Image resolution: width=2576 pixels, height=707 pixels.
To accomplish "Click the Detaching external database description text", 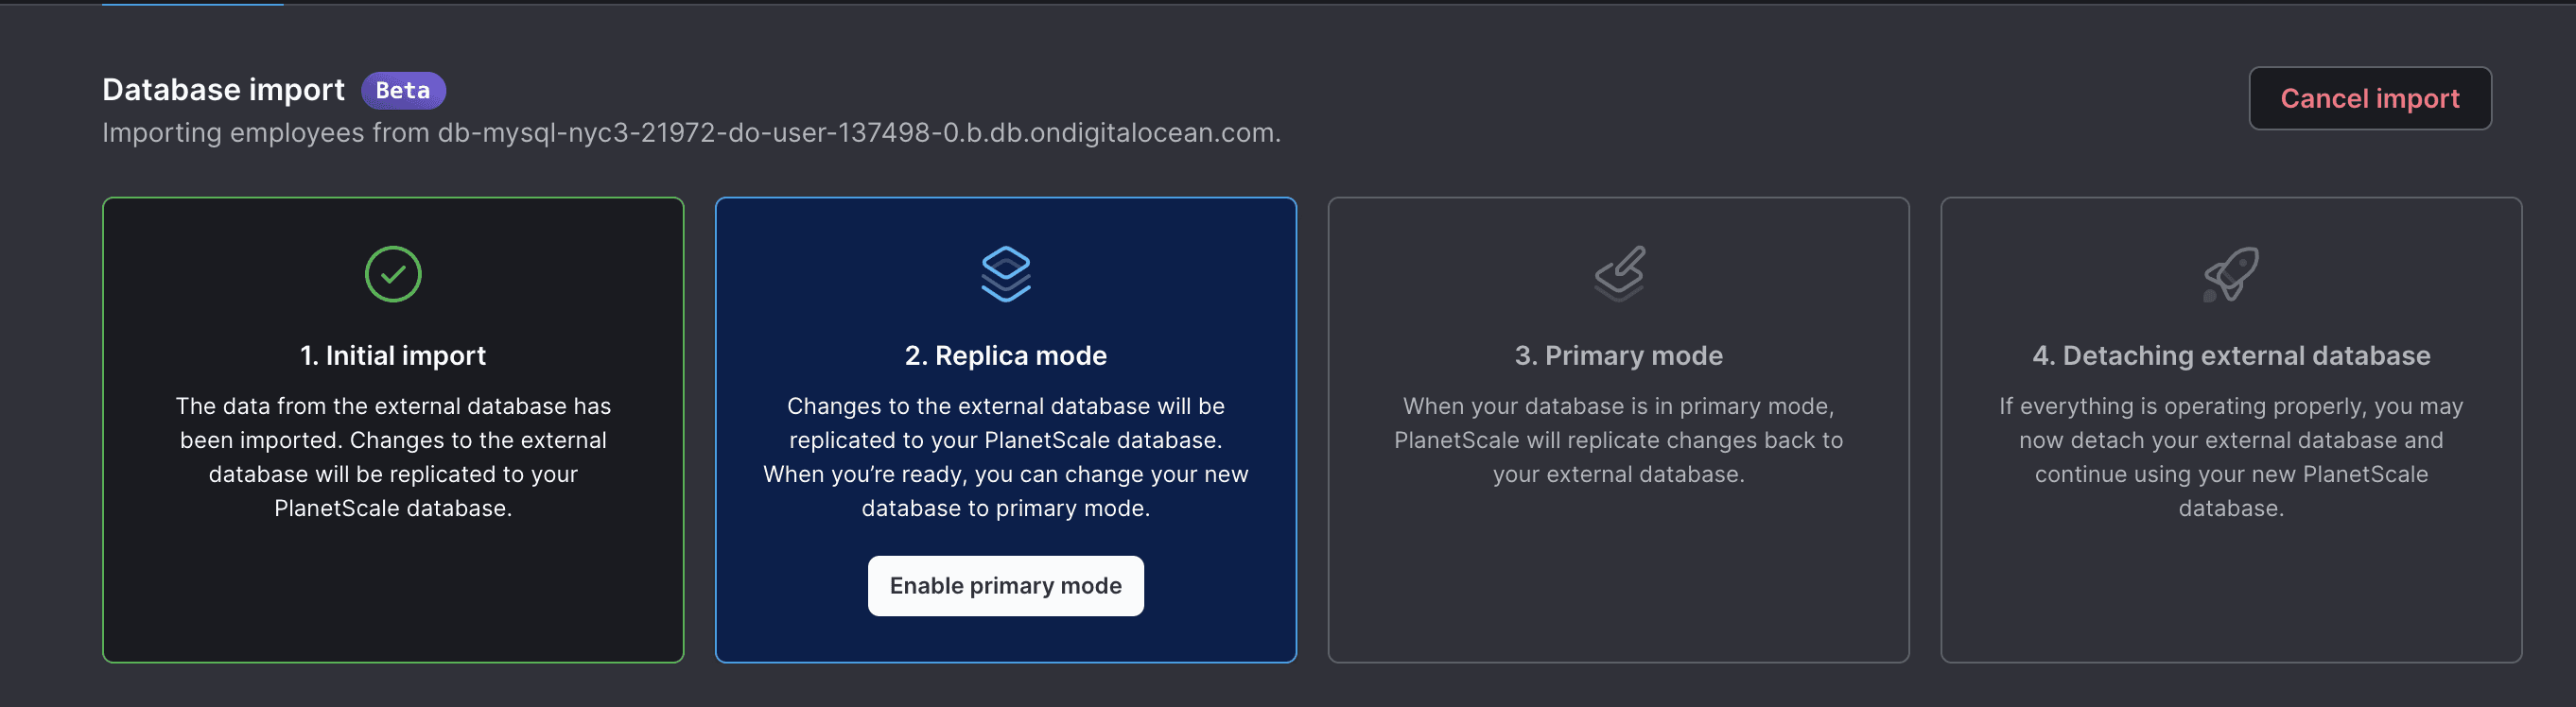I will pyautogui.click(x=2231, y=457).
